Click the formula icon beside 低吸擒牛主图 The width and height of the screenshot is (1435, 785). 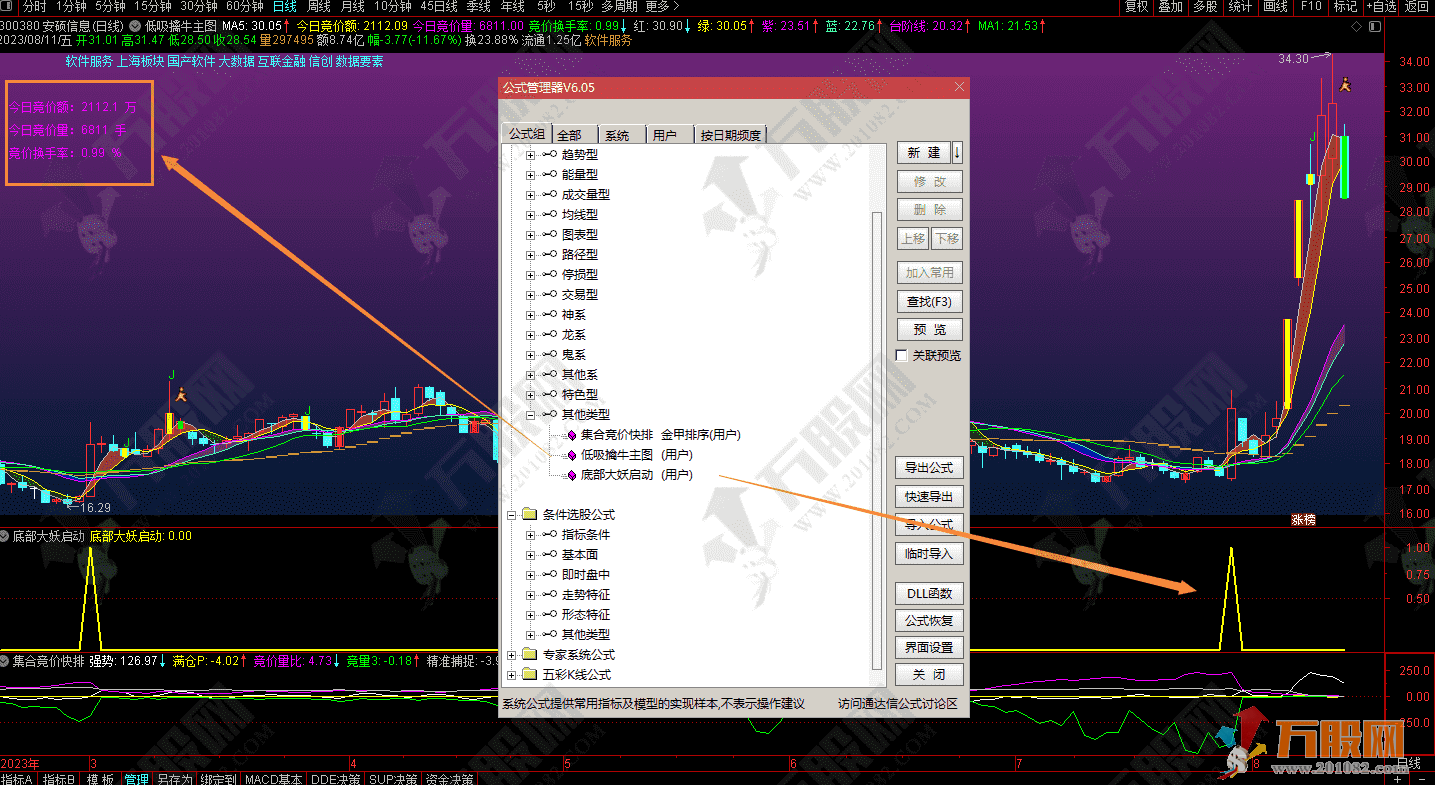(571, 455)
